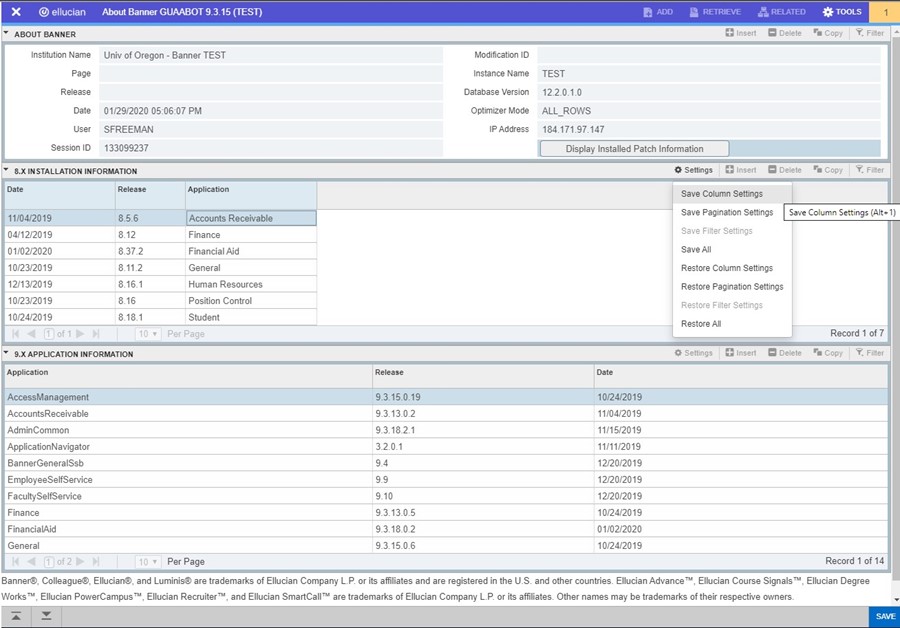The image size is (900, 628).
Task: Collapse the 9.X APPLICATION INFORMATION section
Action: pos(6,353)
